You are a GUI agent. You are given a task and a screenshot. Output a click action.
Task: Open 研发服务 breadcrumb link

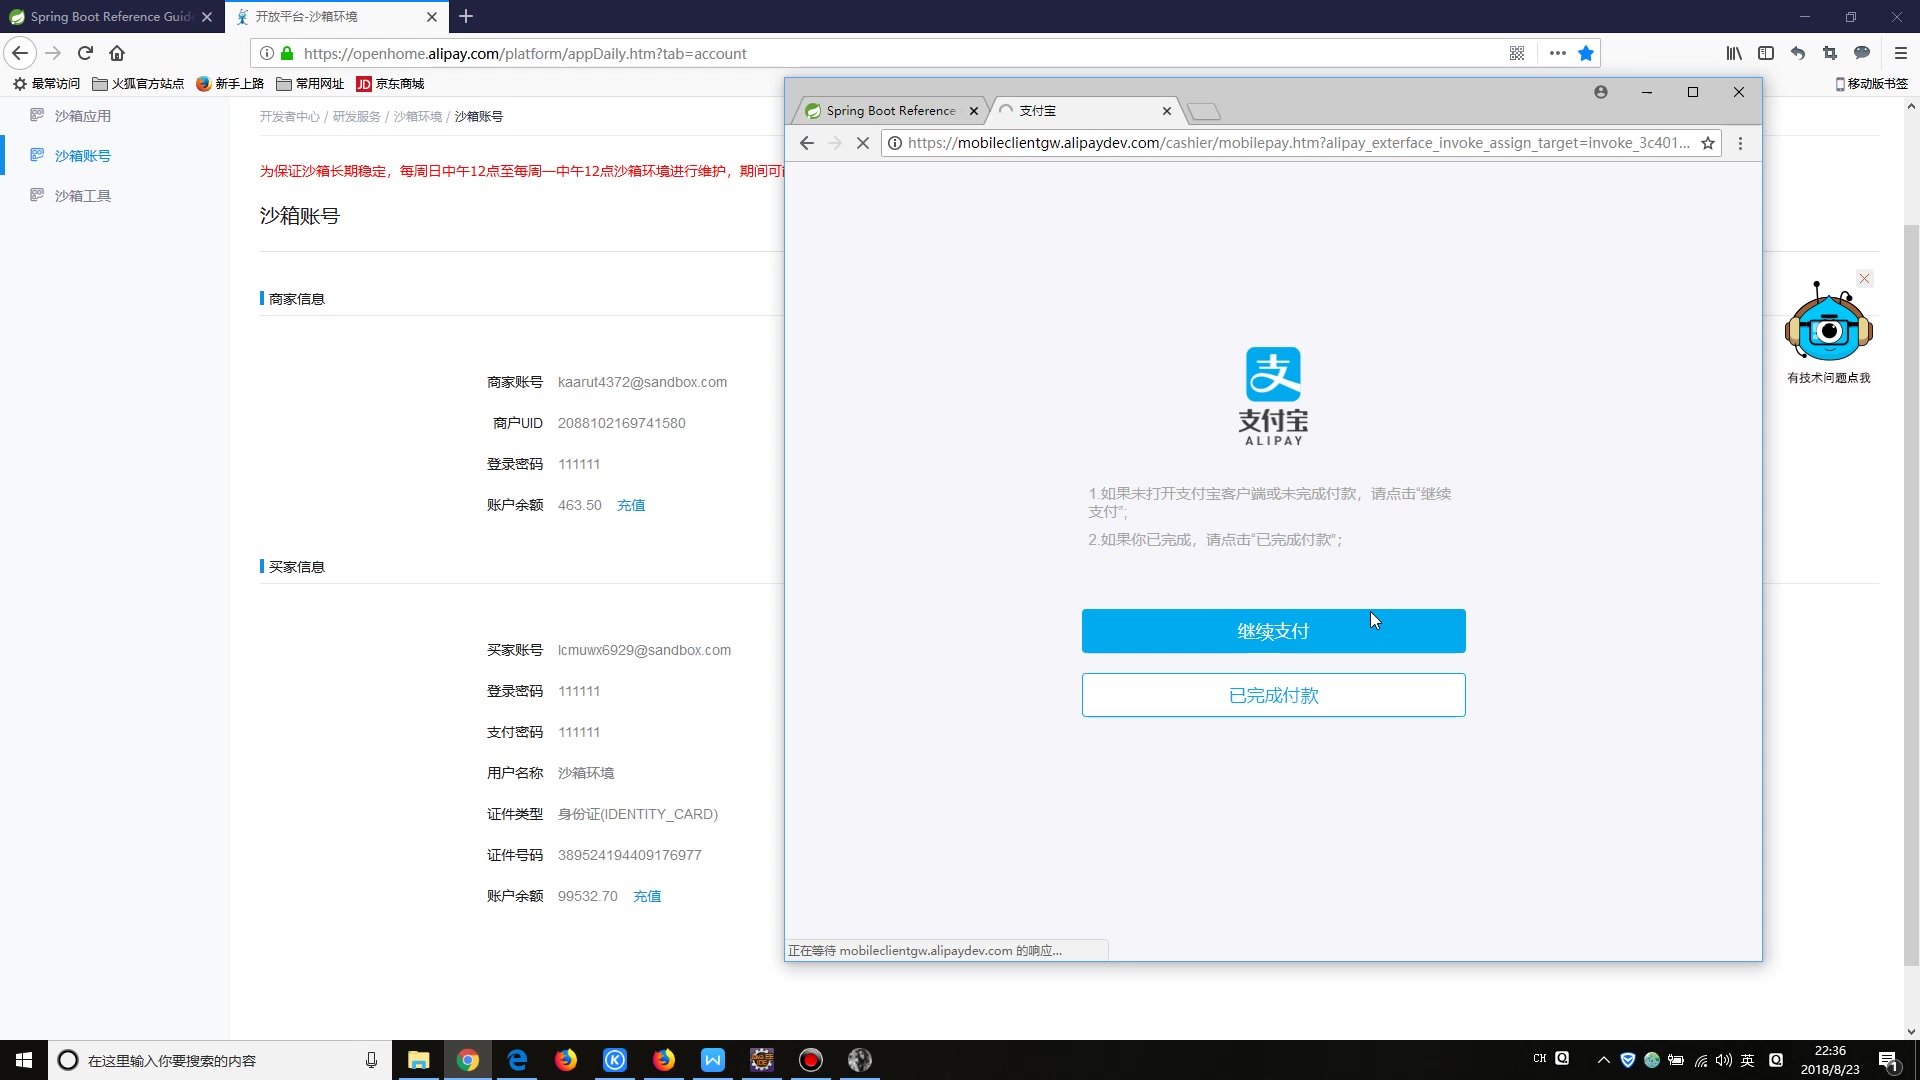[357, 117]
